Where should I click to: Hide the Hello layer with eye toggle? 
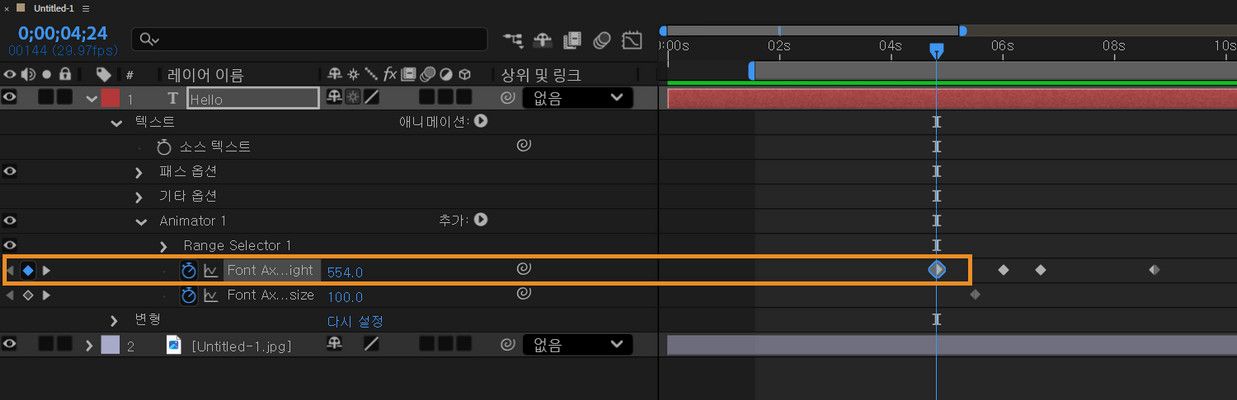[10, 98]
